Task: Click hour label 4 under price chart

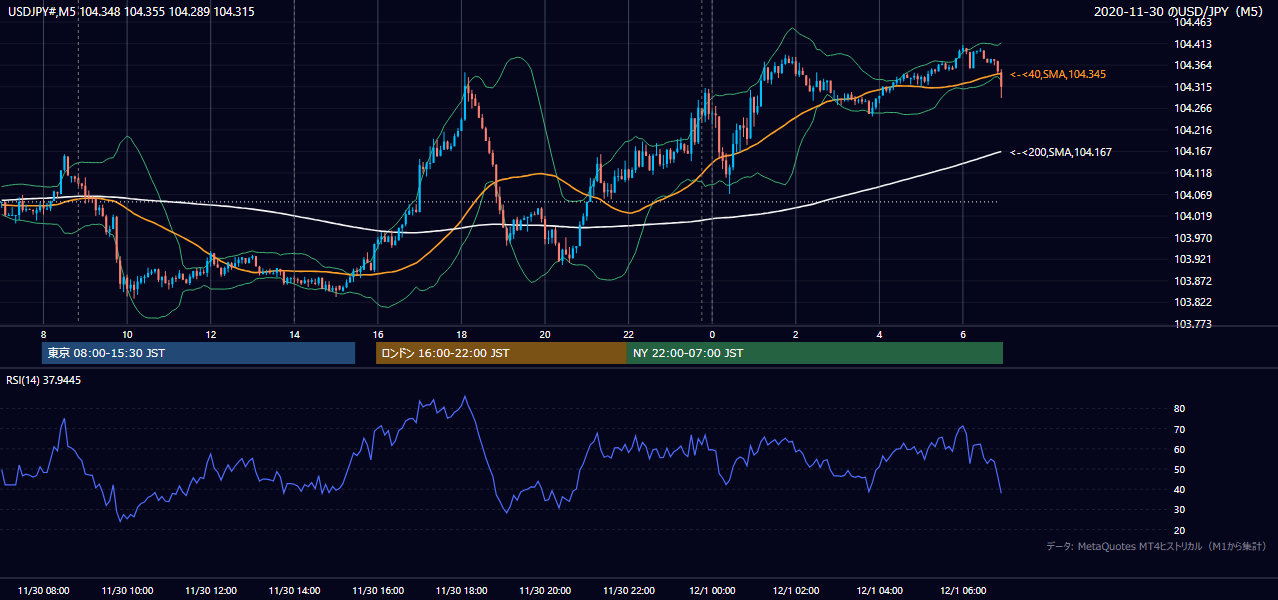Action: (x=879, y=334)
